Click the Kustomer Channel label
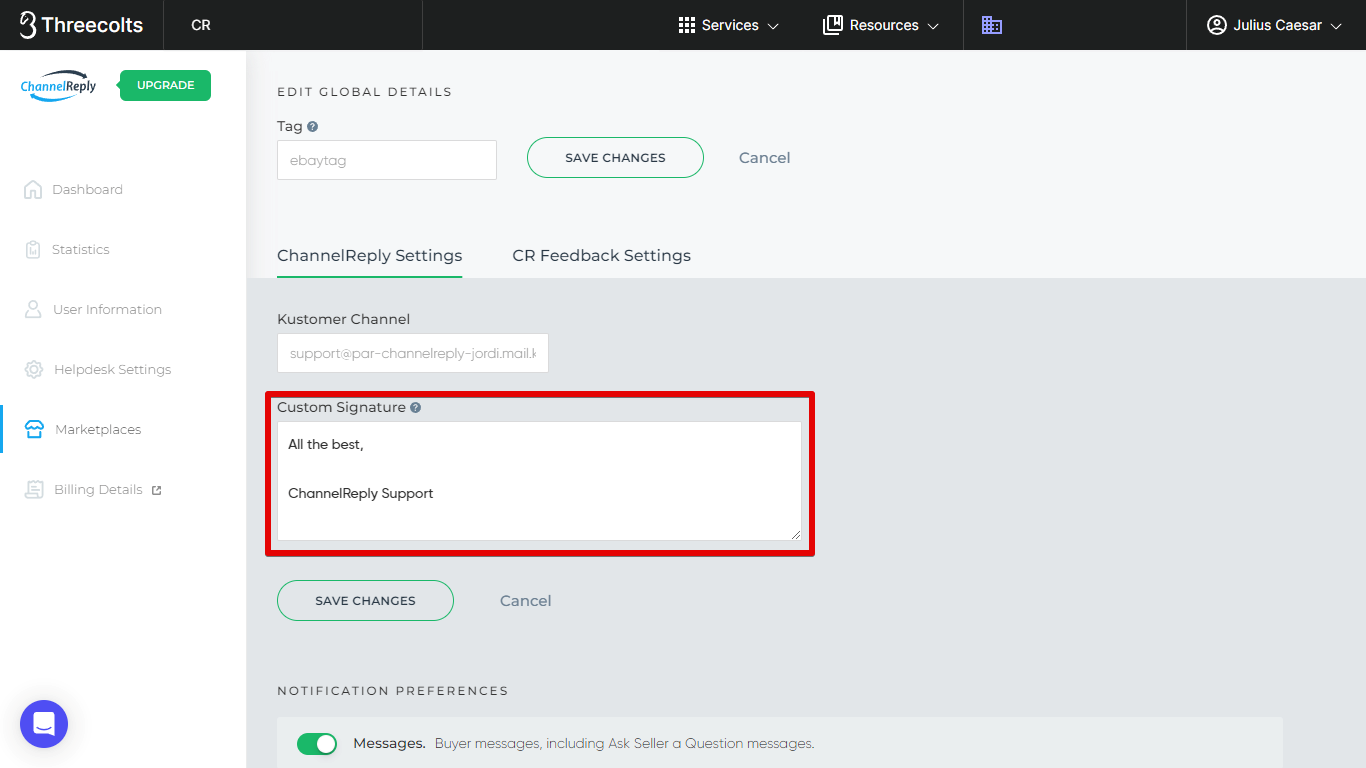Image resolution: width=1366 pixels, height=768 pixels. click(343, 319)
